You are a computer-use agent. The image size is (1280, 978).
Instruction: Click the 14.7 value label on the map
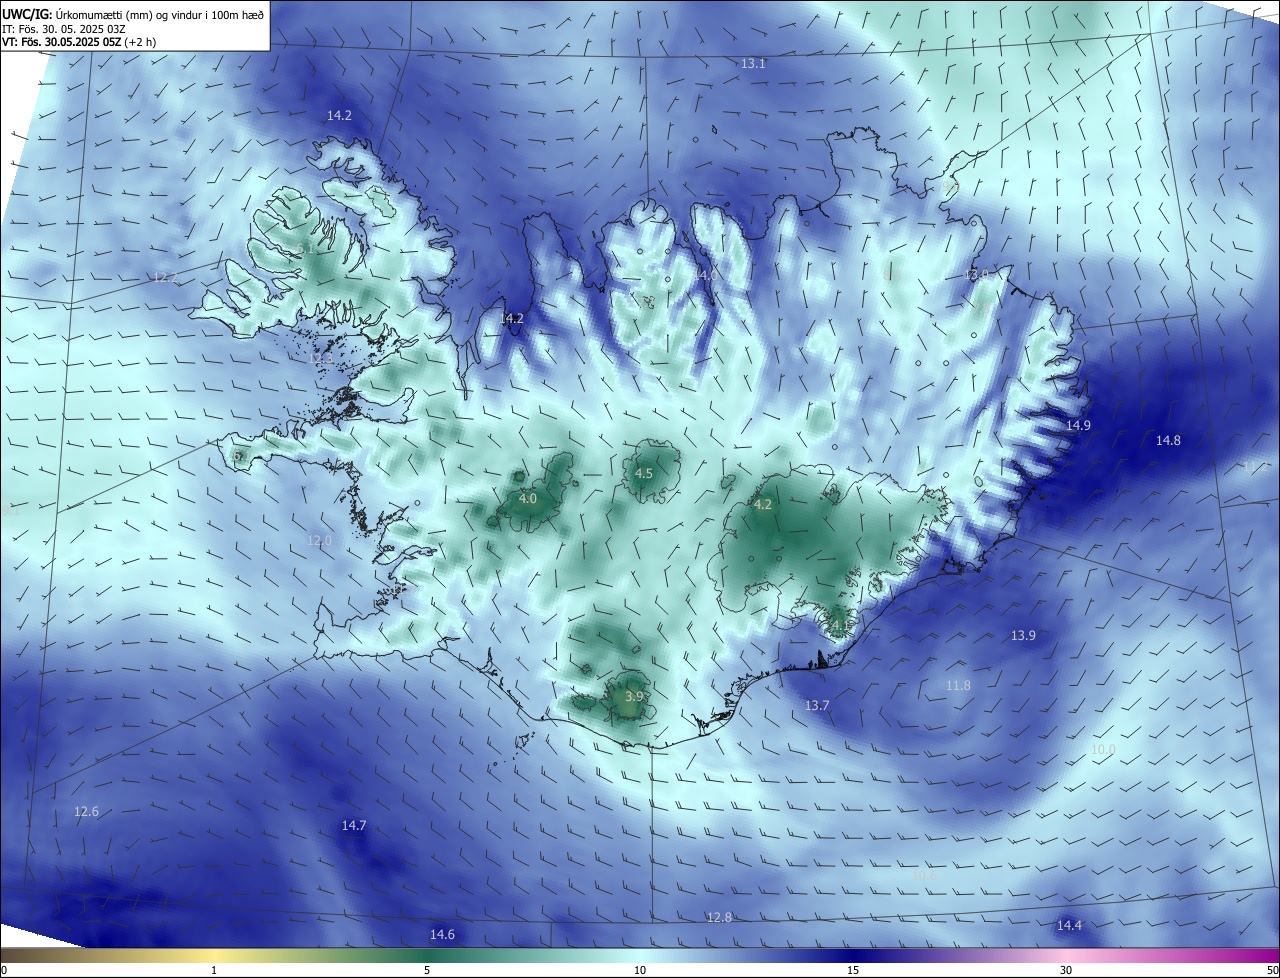354,826
